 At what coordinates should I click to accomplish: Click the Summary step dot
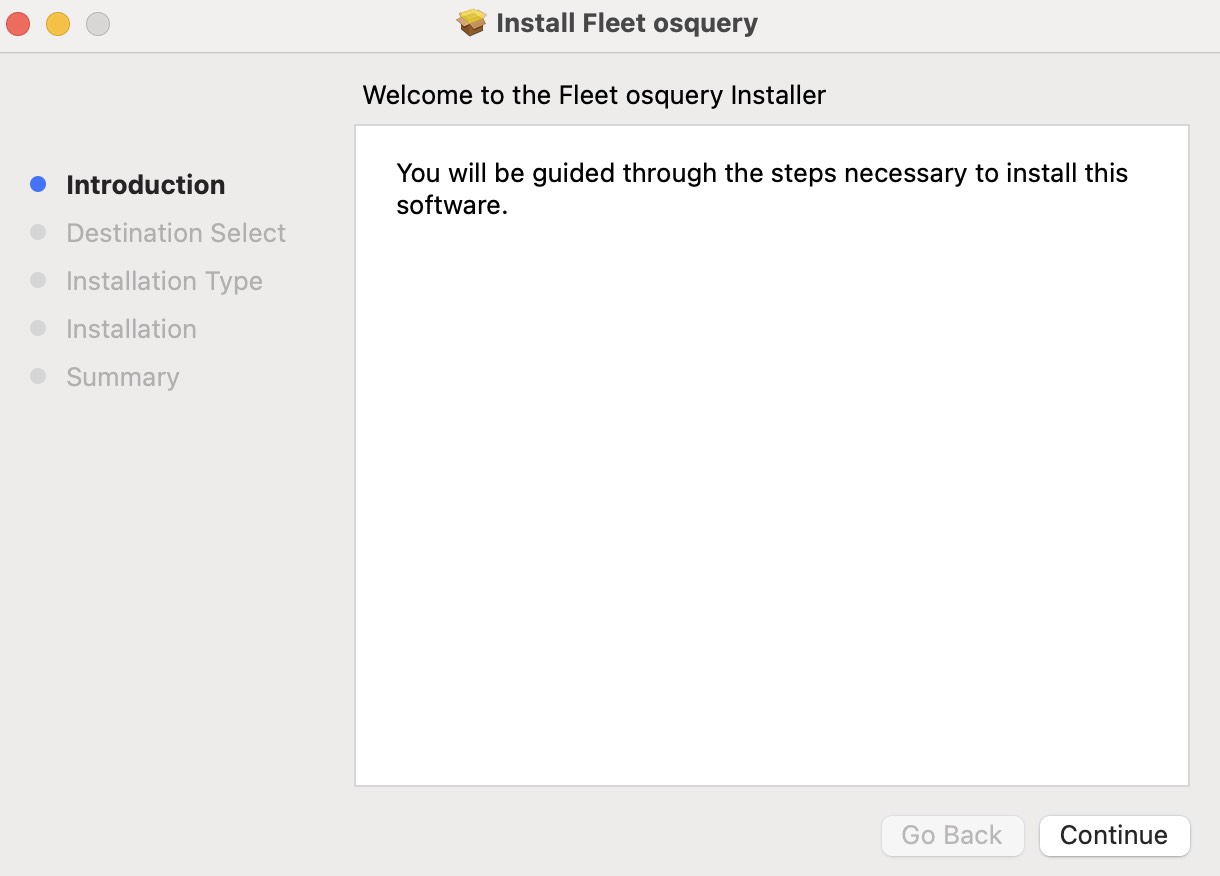click(x=38, y=376)
